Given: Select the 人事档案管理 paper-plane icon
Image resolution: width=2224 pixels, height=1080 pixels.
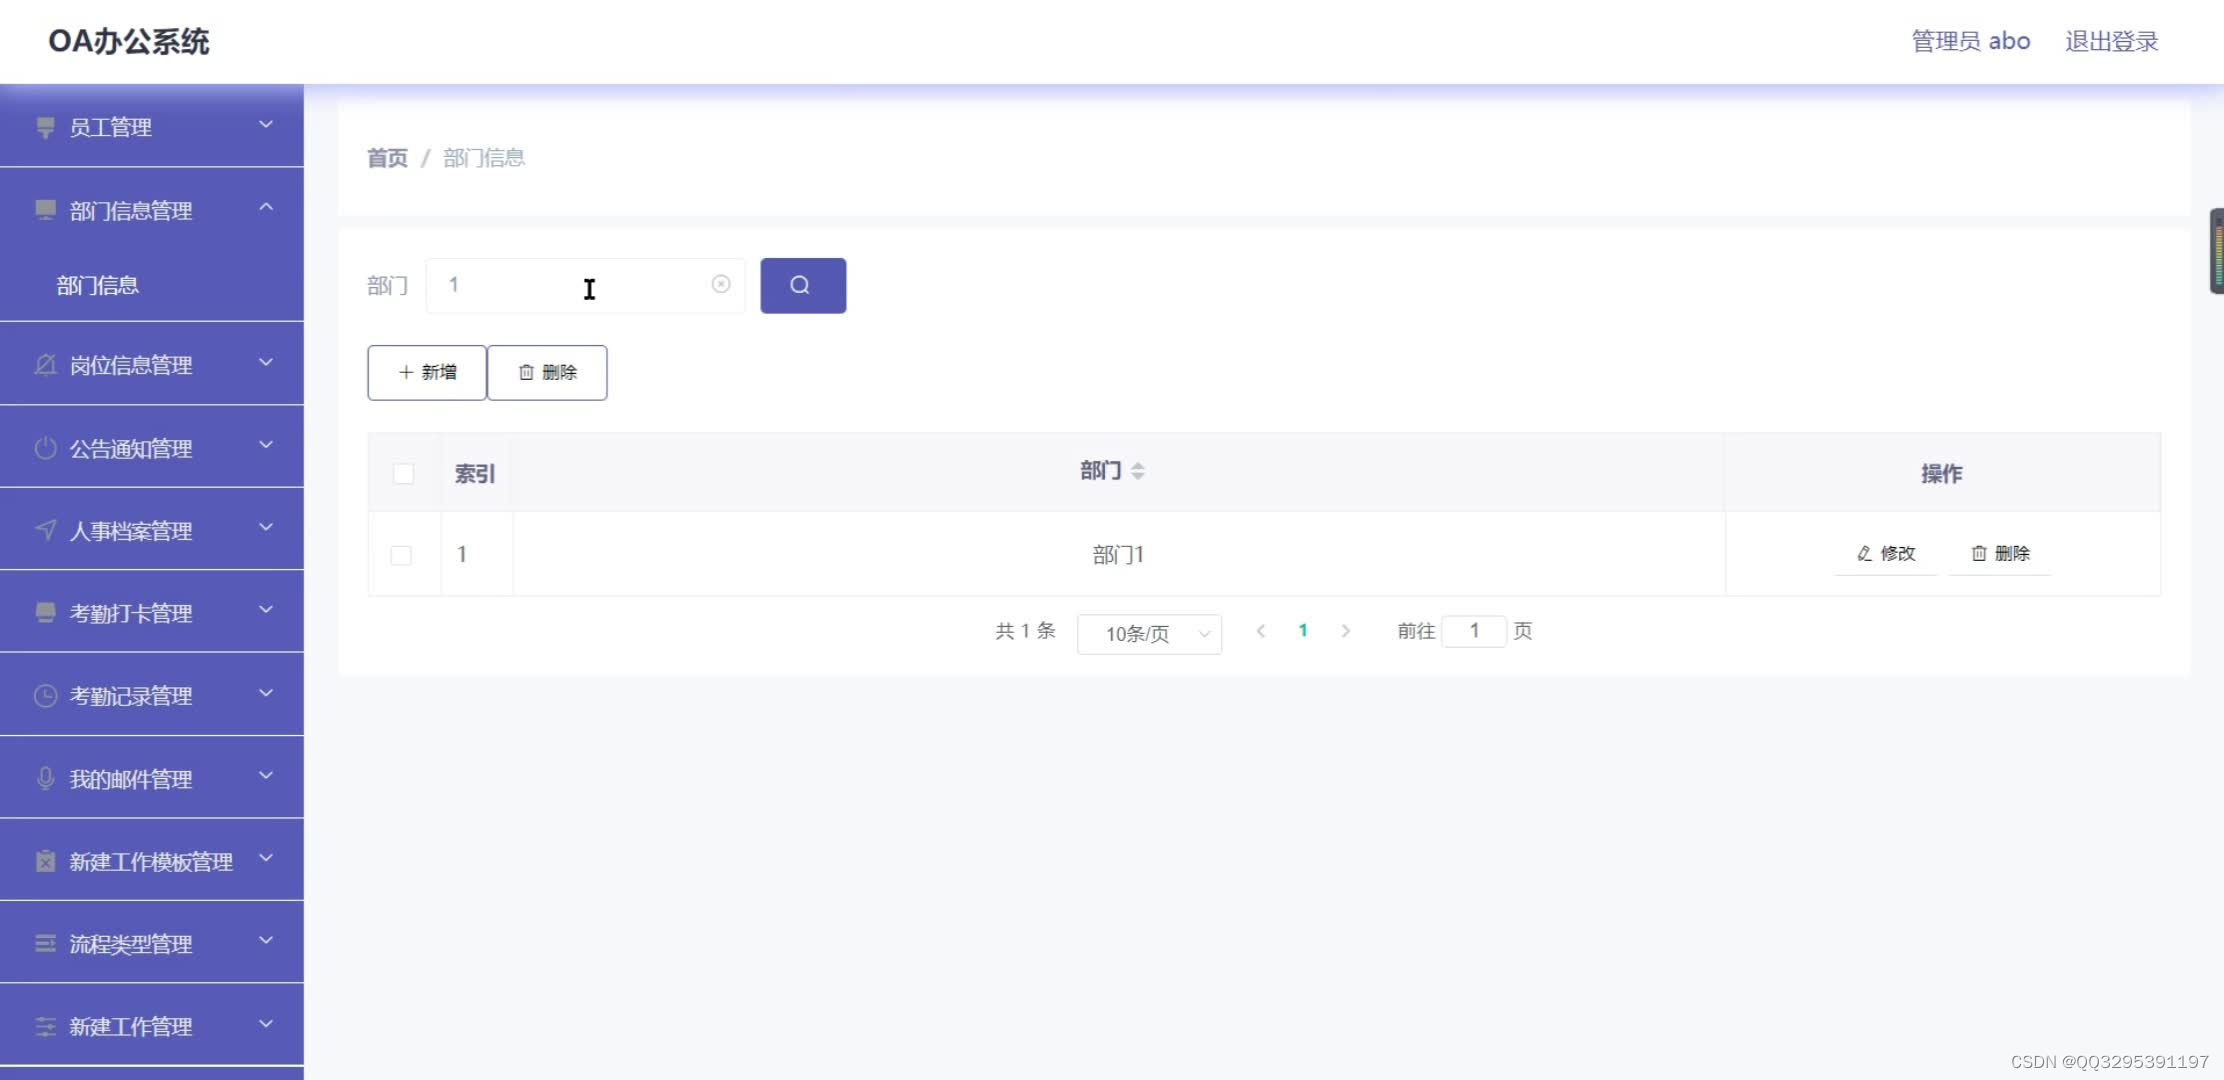Looking at the screenshot, I should tap(44, 529).
